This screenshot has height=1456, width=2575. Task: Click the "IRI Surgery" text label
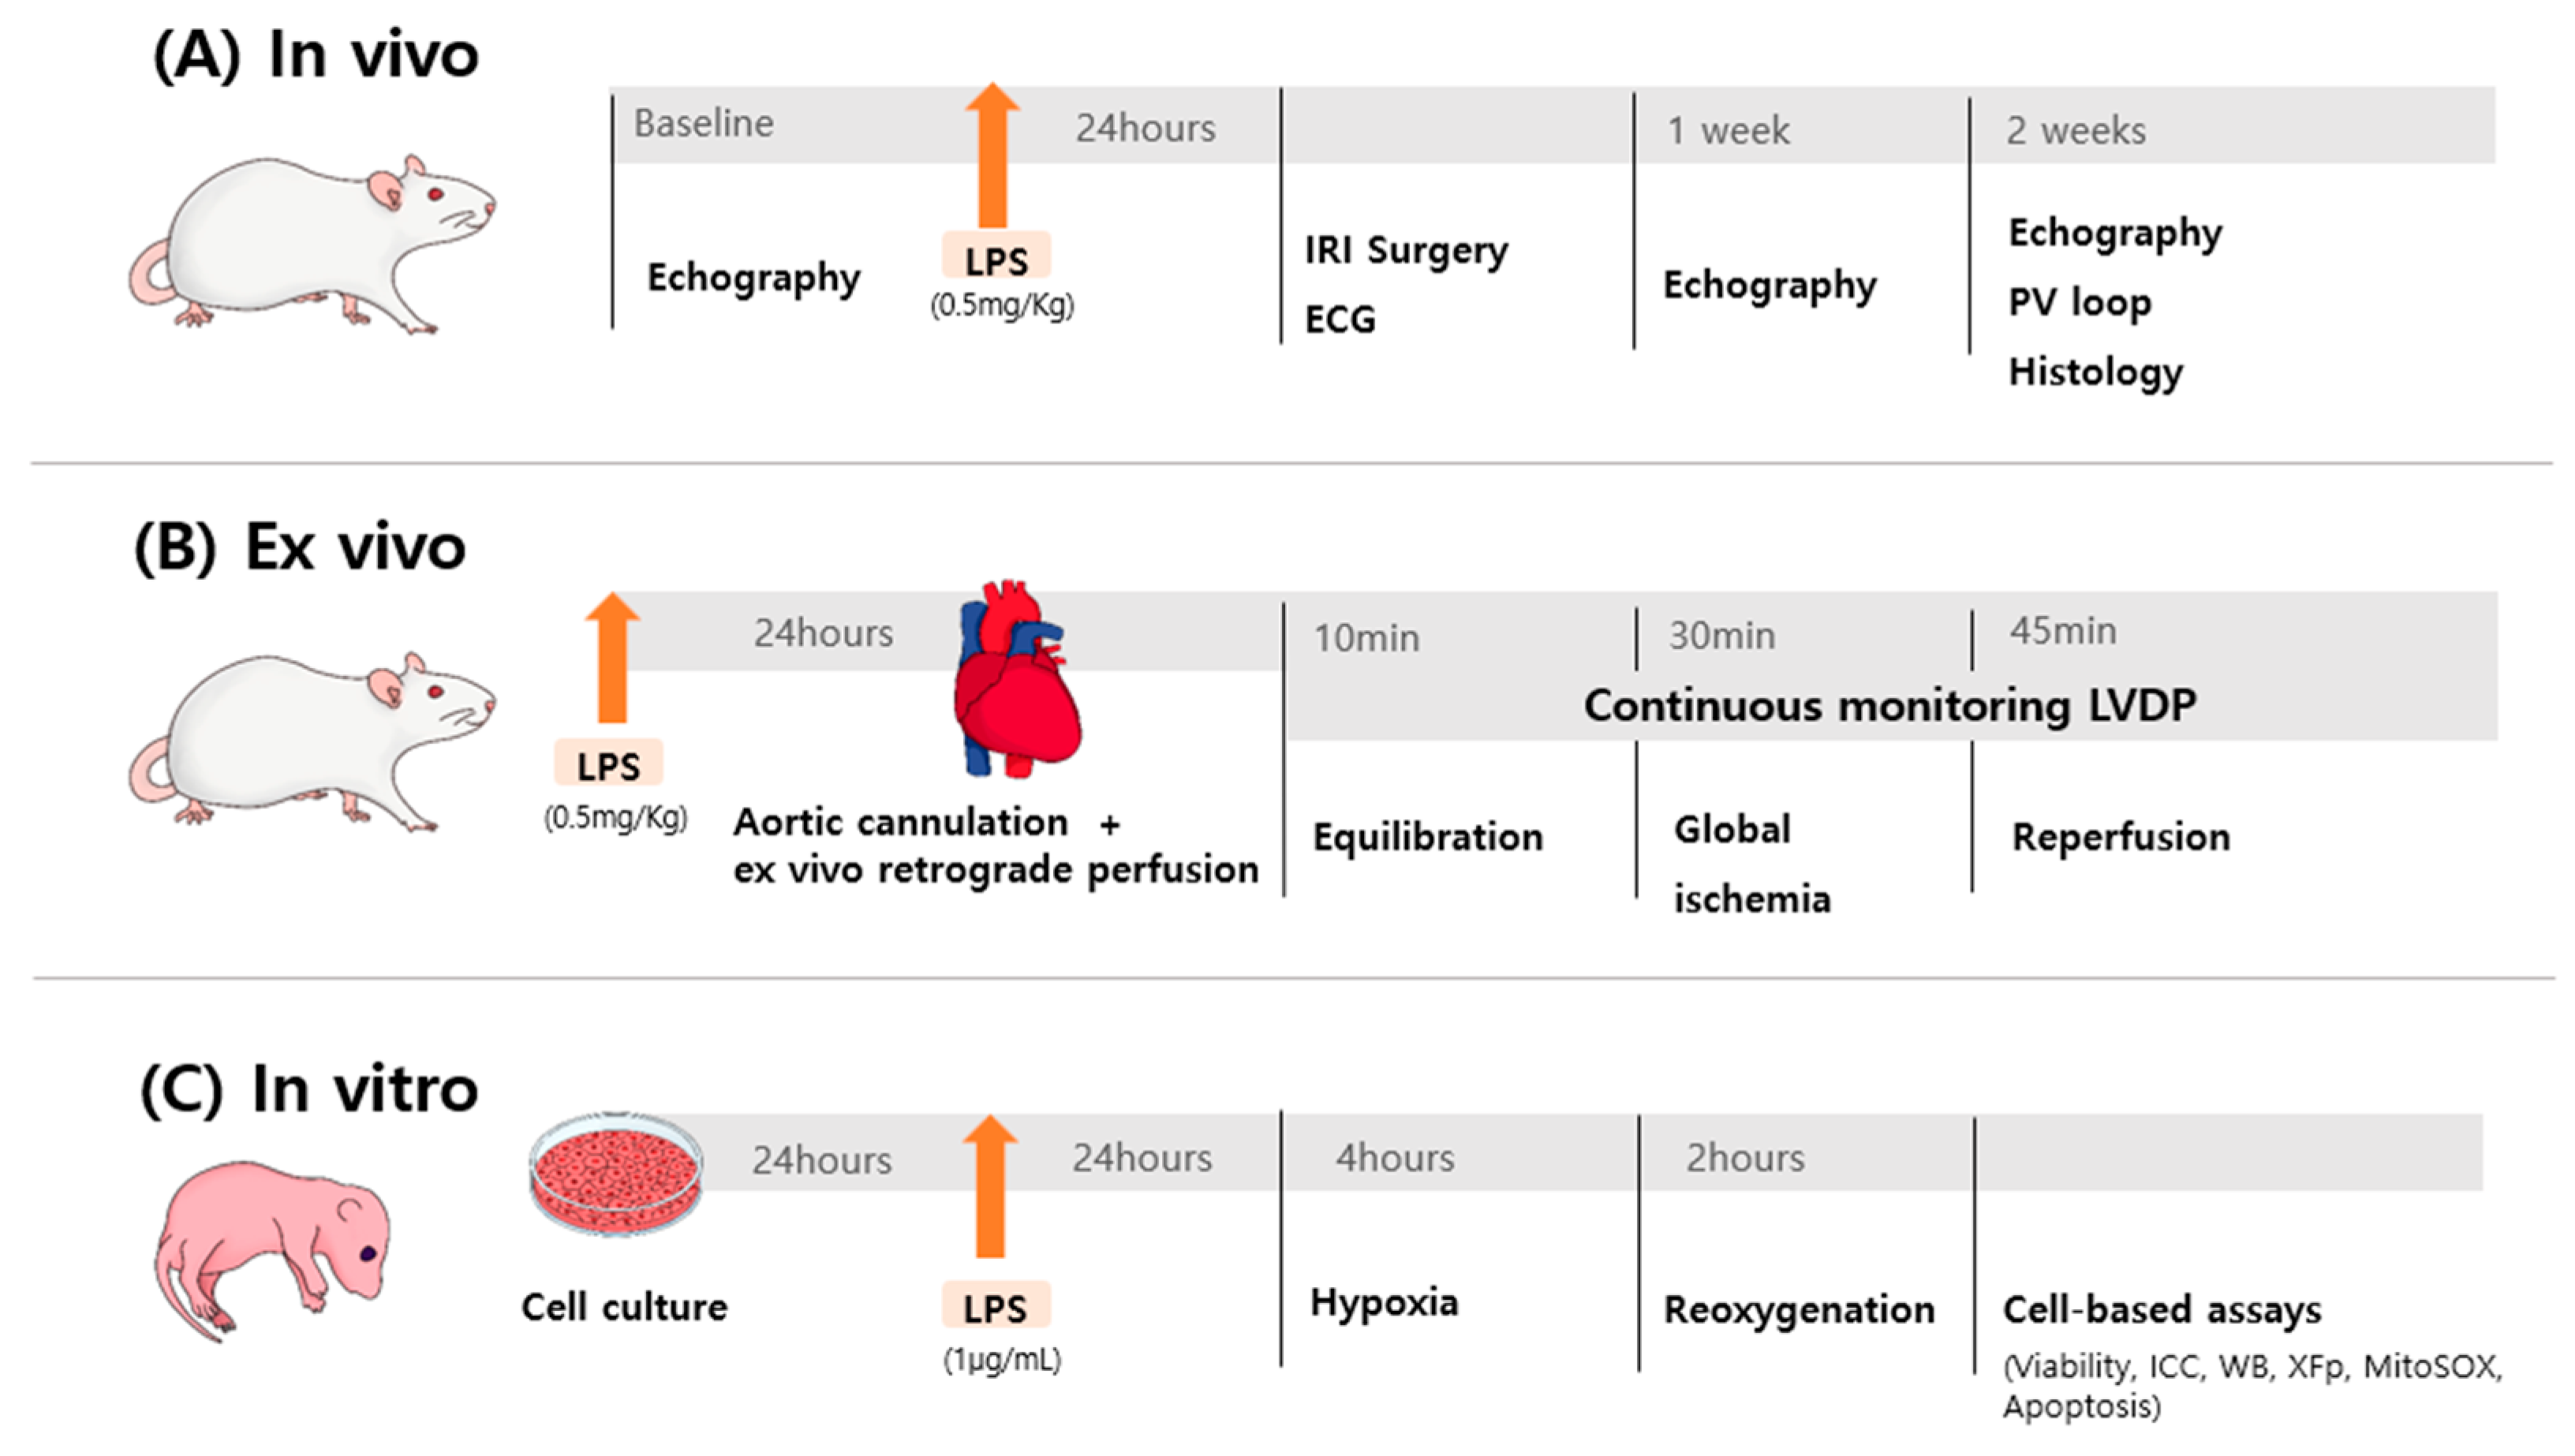point(1406,251)
